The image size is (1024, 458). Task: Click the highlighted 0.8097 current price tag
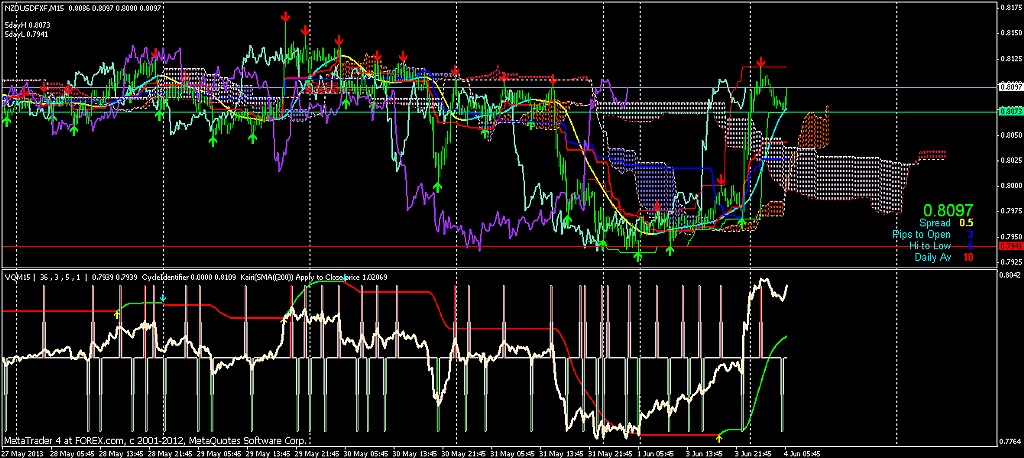pyautogui.click(x=1010, y=86)
